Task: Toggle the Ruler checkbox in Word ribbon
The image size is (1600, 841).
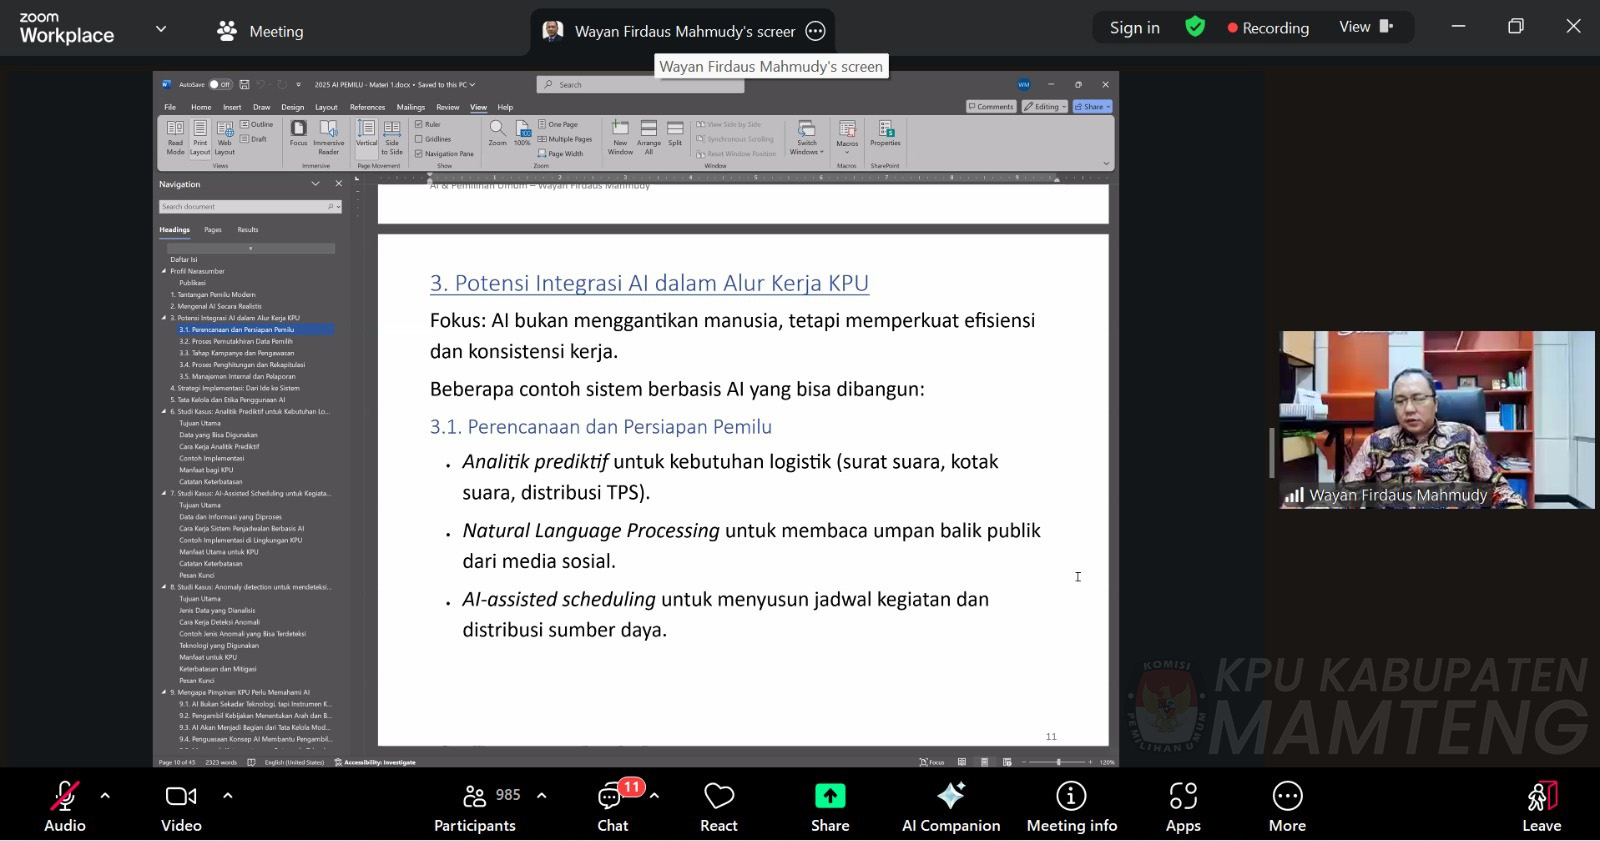Action: (419, 125)
